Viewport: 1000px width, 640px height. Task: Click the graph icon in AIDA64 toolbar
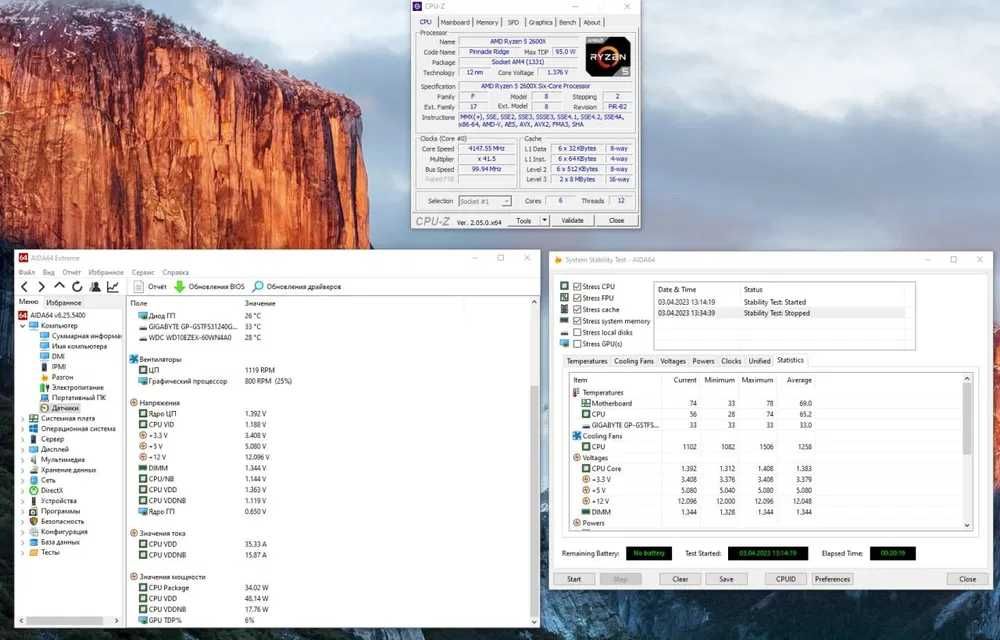(113, 287)
